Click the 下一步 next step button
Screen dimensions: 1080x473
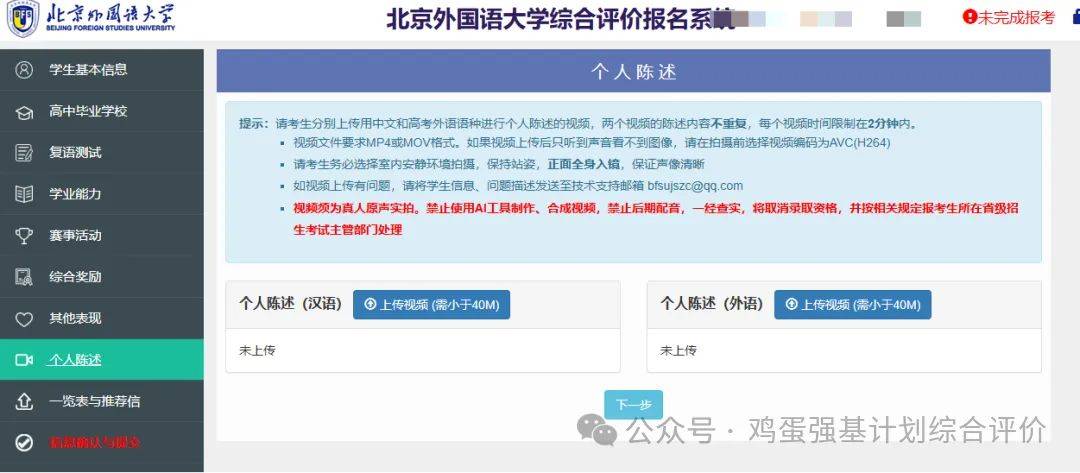pyautogui.click(x=634, y=405)
